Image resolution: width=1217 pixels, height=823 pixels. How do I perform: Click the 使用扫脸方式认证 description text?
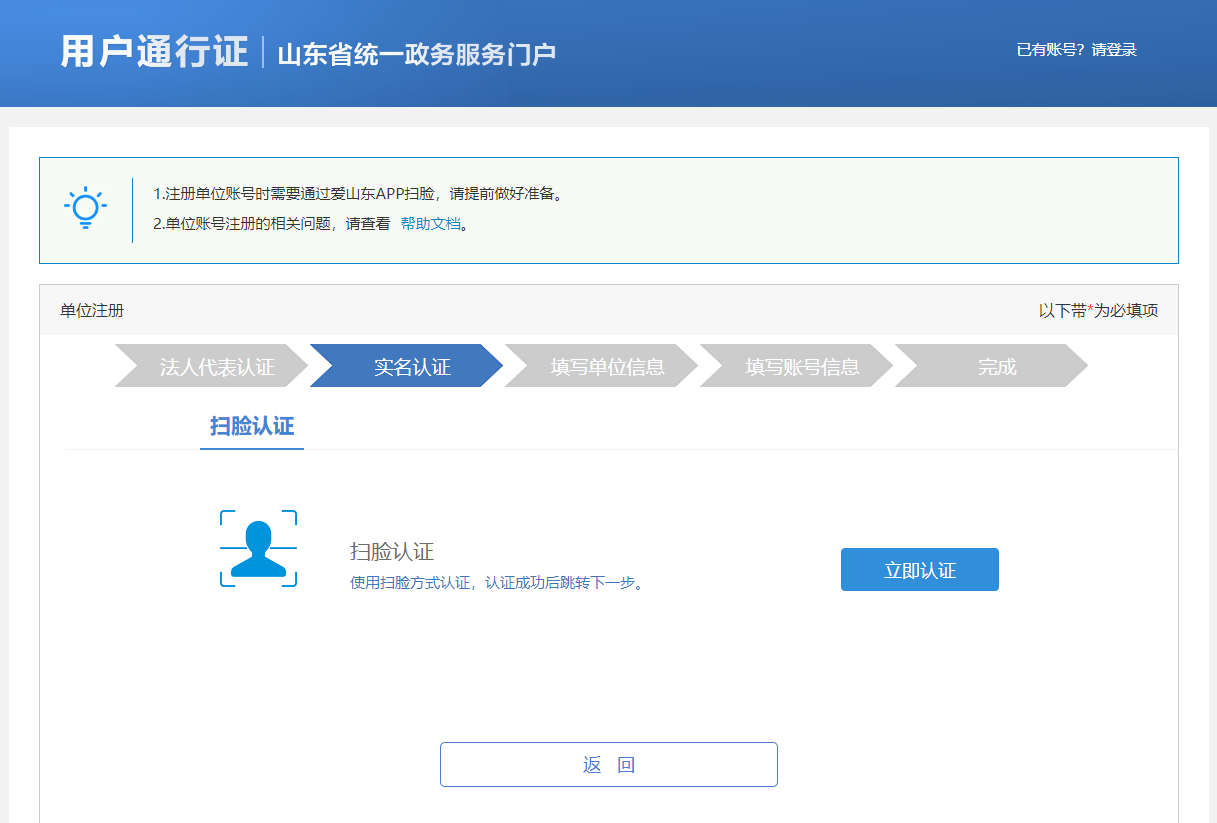pos(495,583)
